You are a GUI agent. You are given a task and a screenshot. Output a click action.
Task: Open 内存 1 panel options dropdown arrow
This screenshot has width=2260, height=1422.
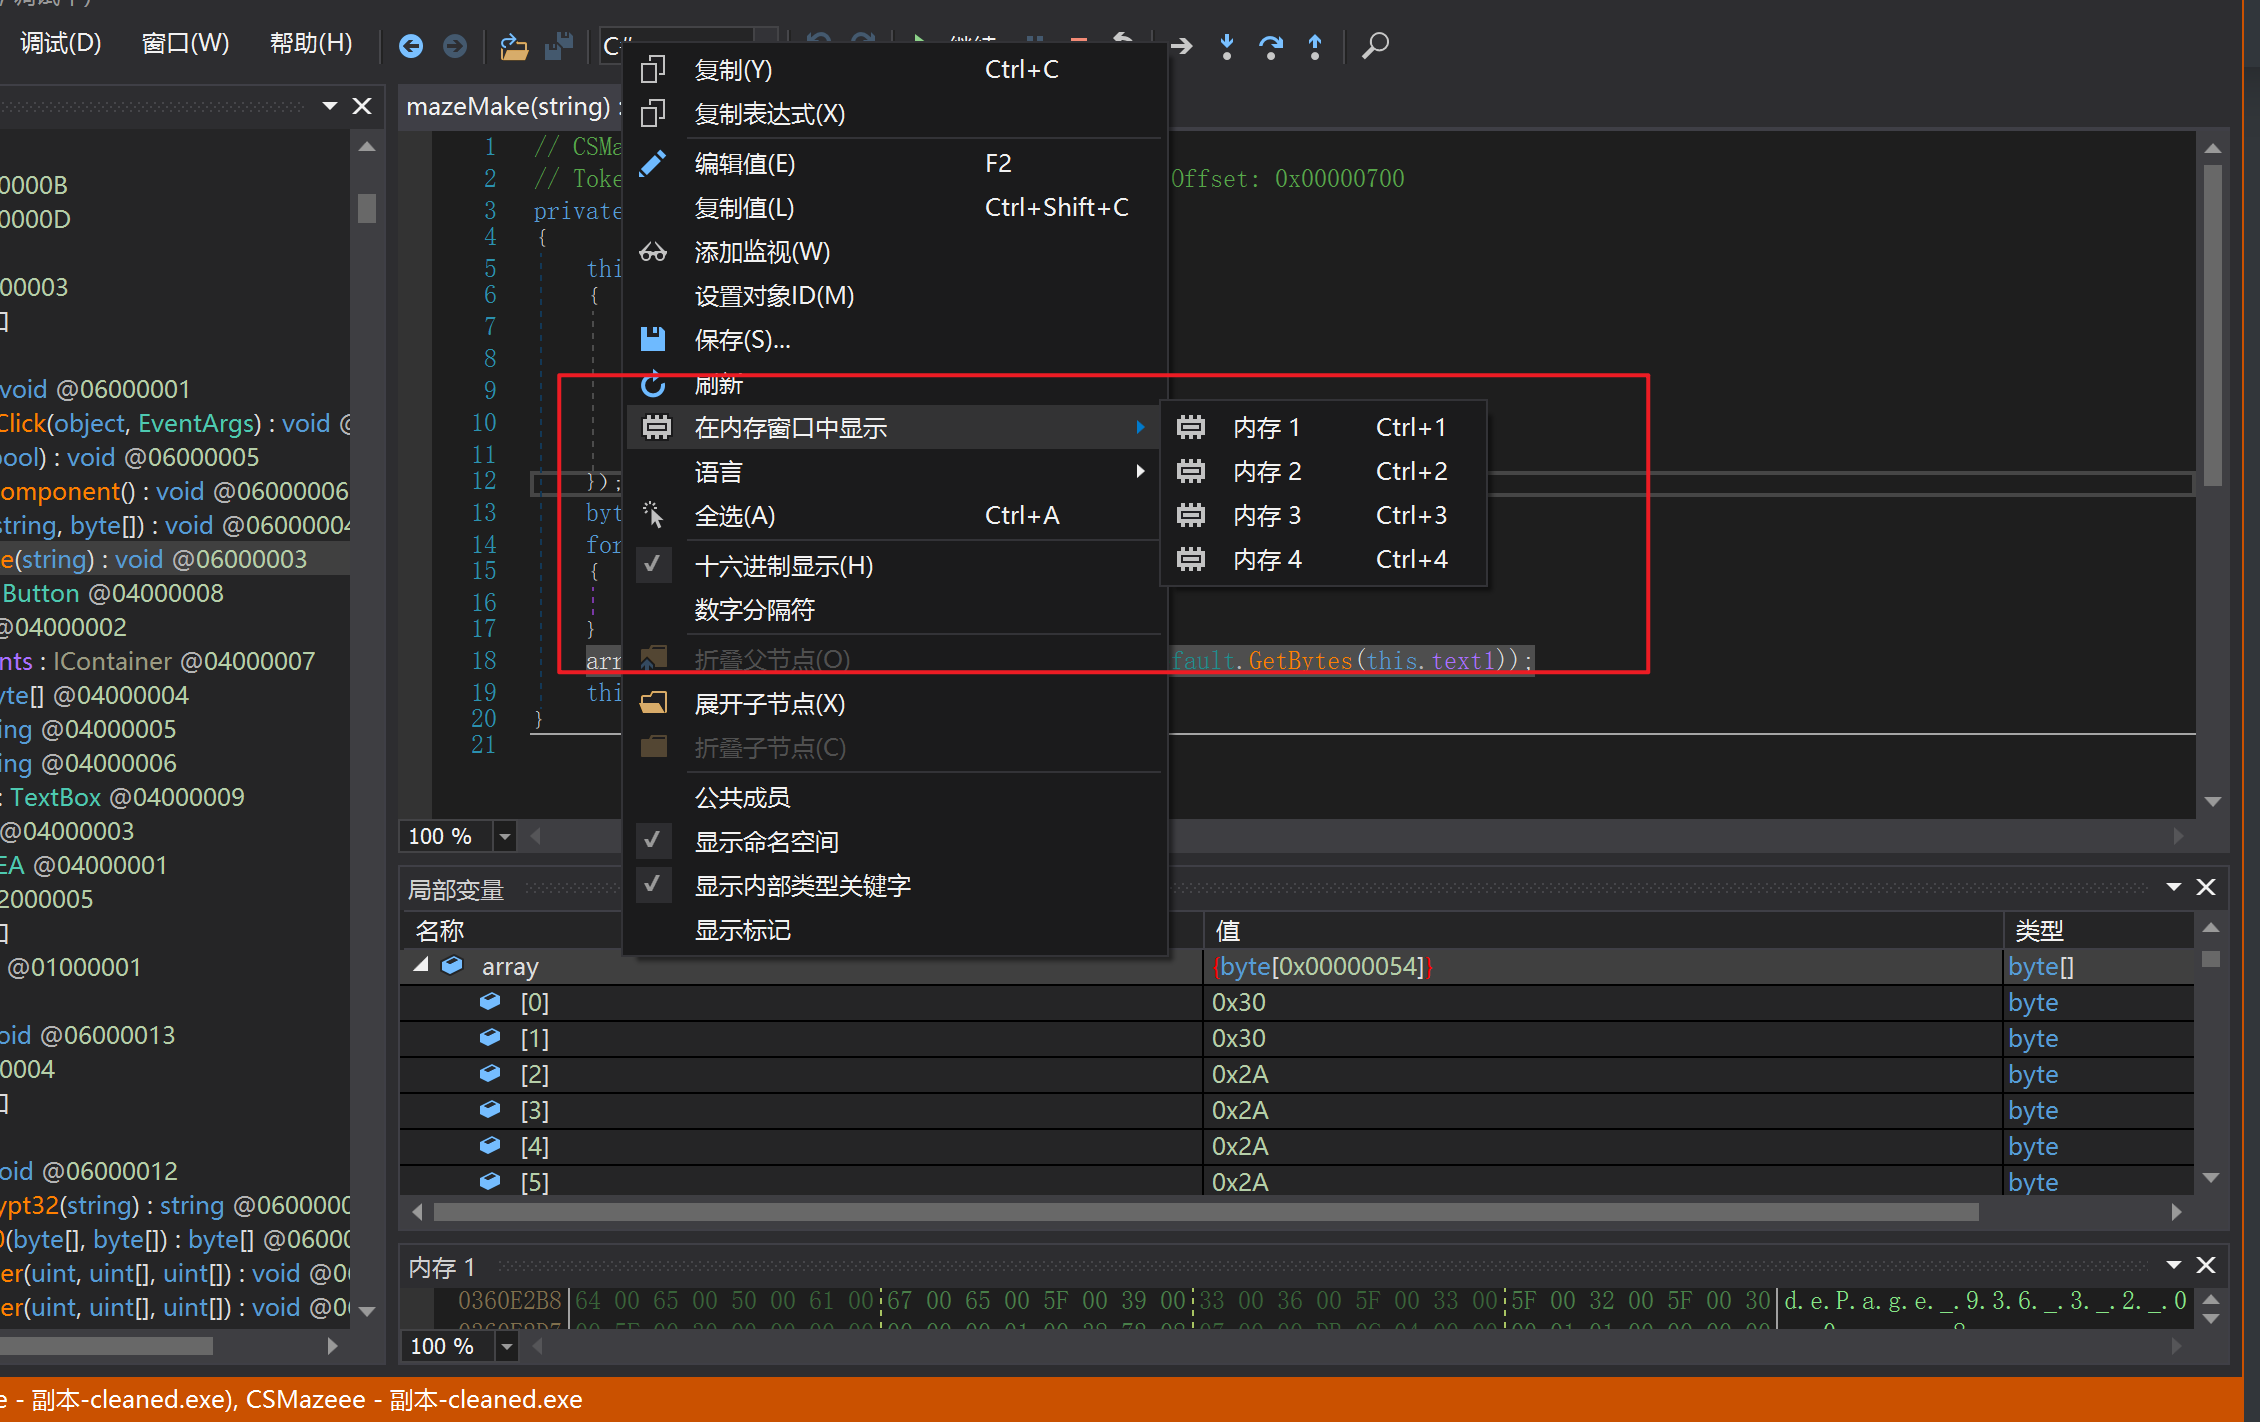point(2173,1265)
